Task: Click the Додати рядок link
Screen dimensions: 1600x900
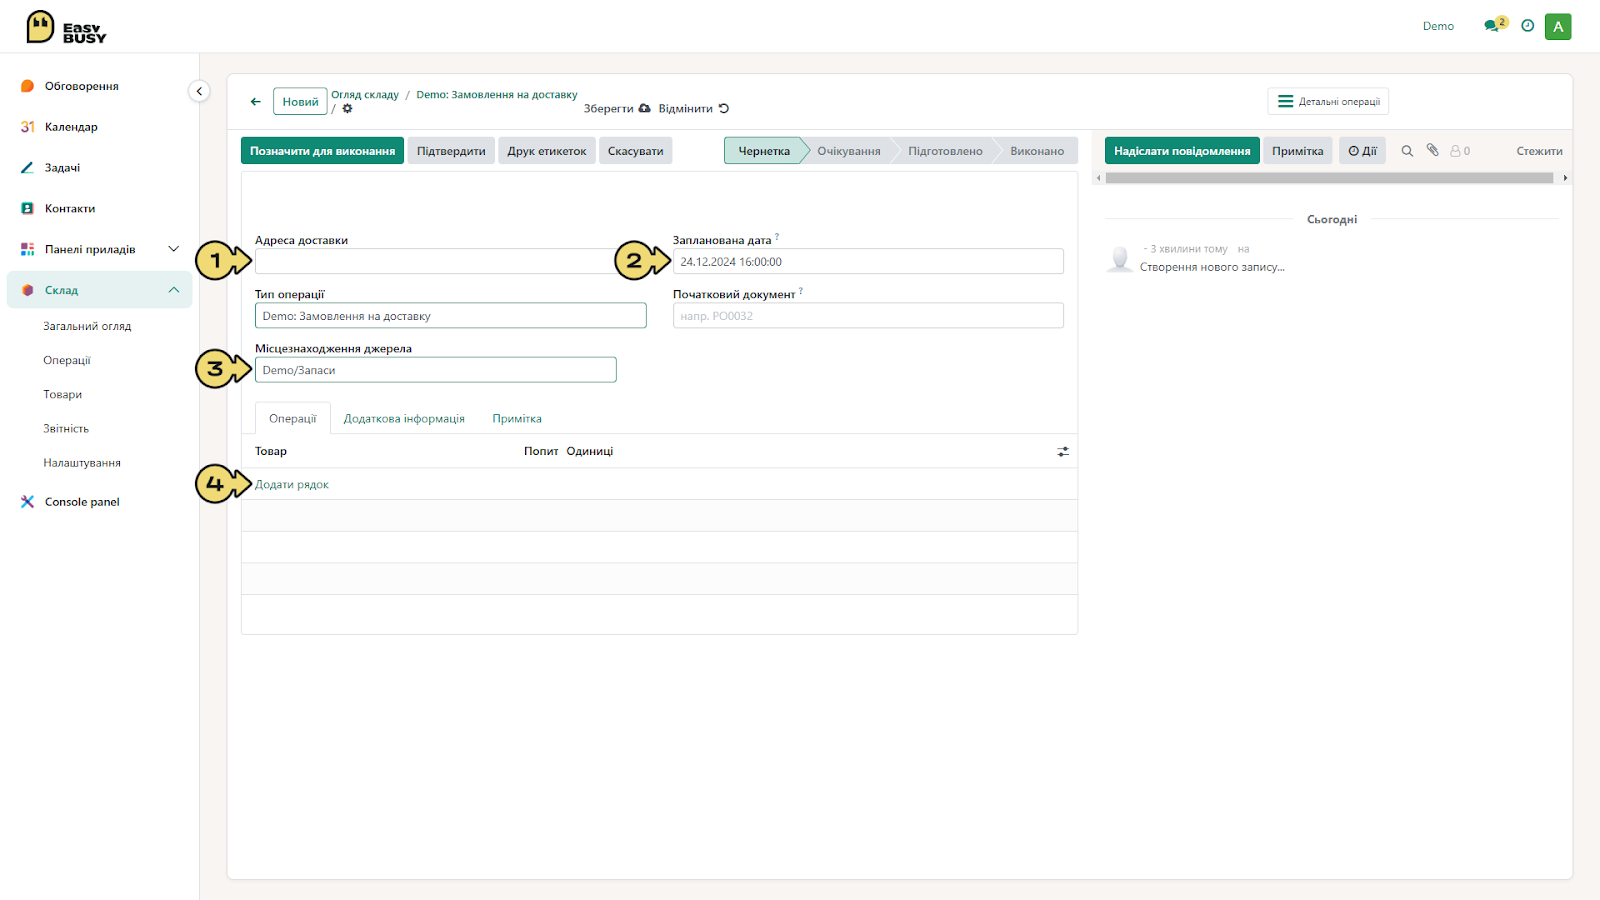Action: tap(292, 485)
